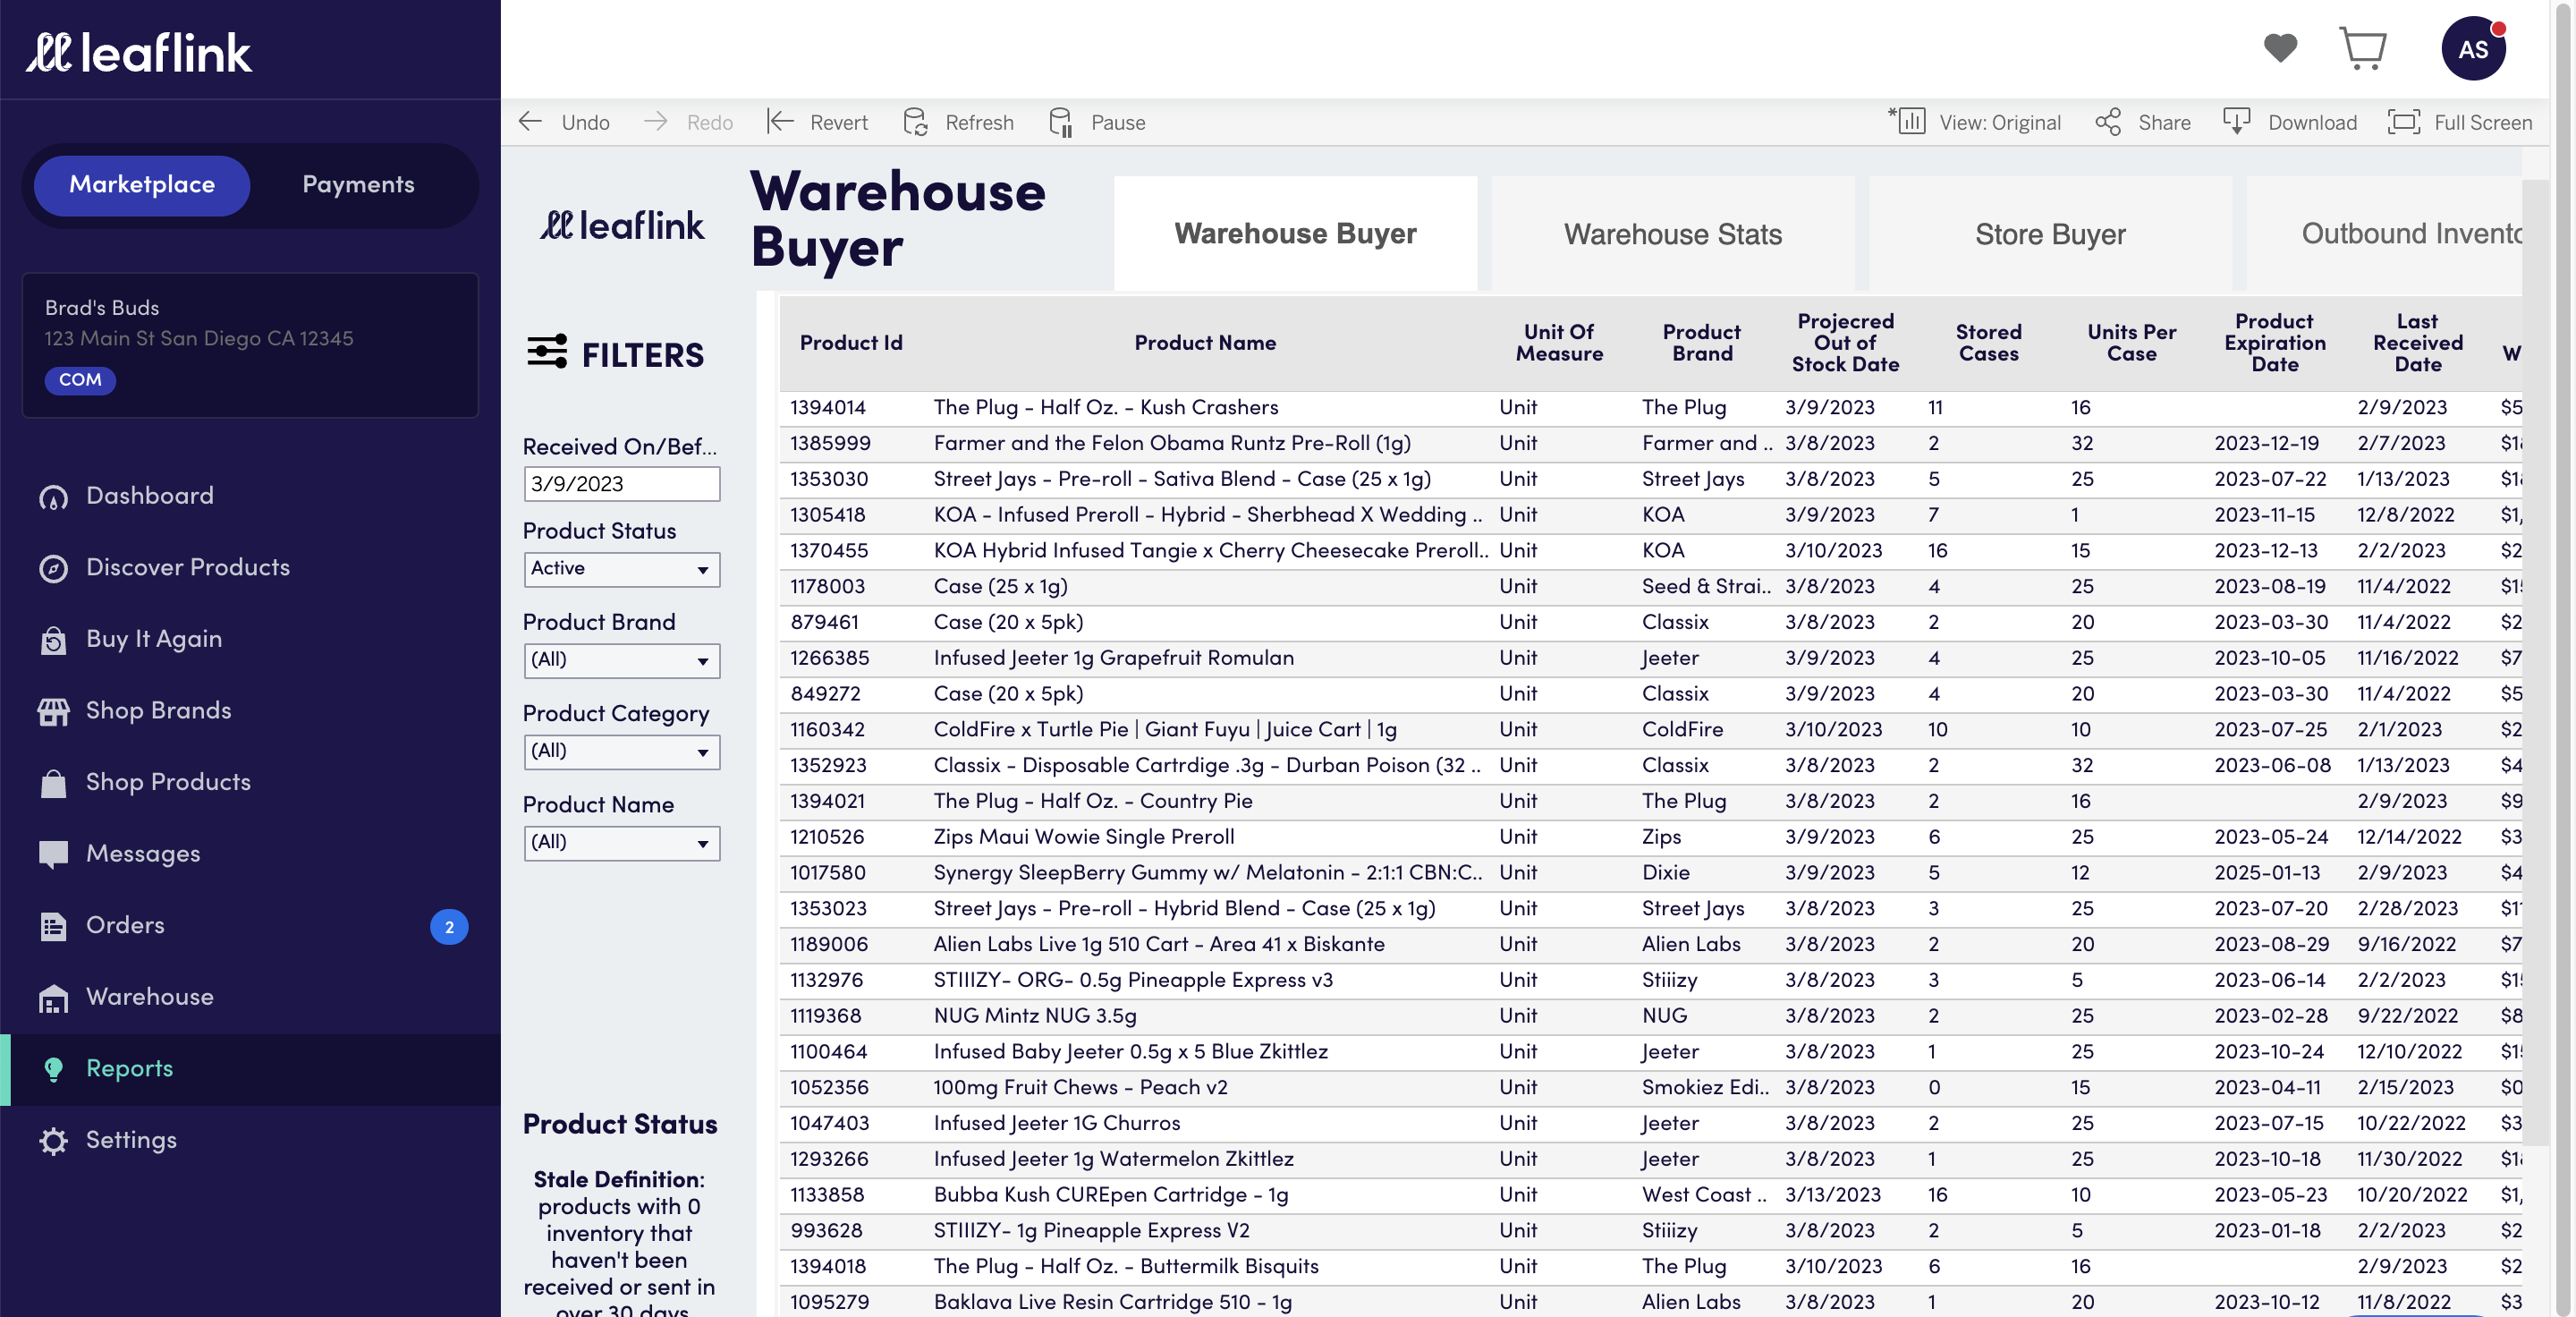Click the Warehouse building icon

[x=53, y=998]
